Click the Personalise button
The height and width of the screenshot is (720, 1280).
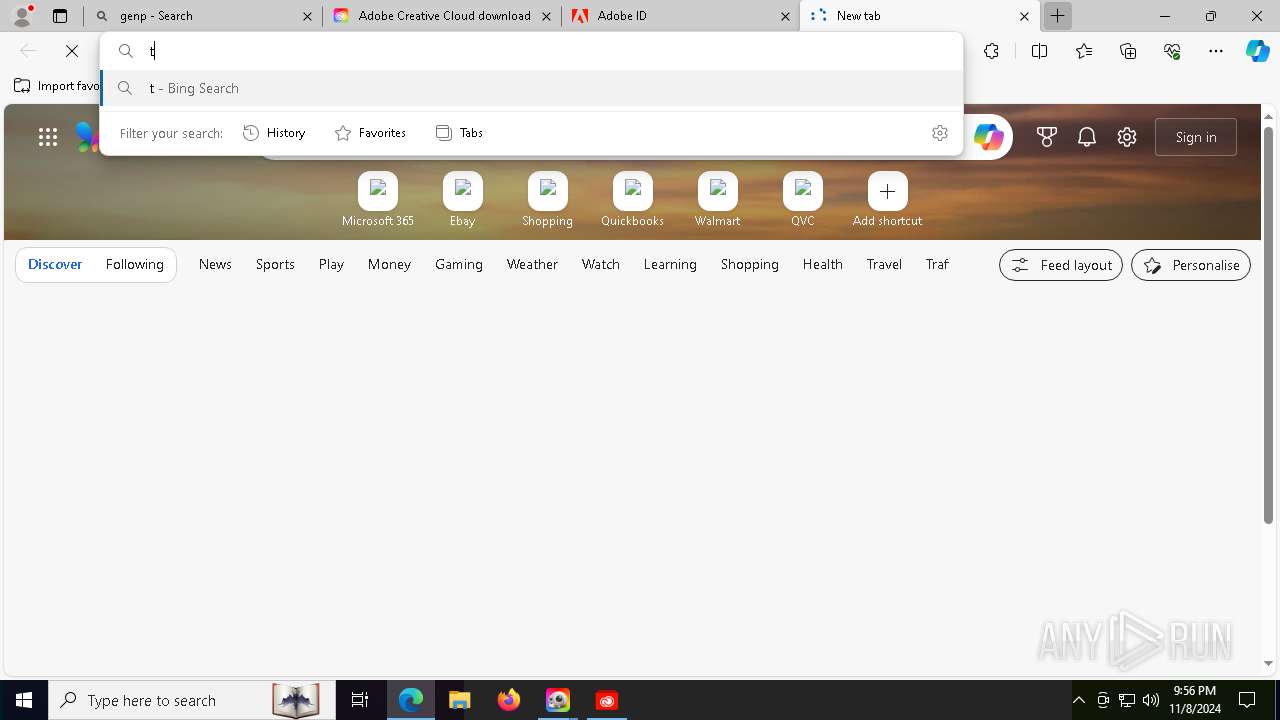pyautogui.click(x=1191, y=265)
